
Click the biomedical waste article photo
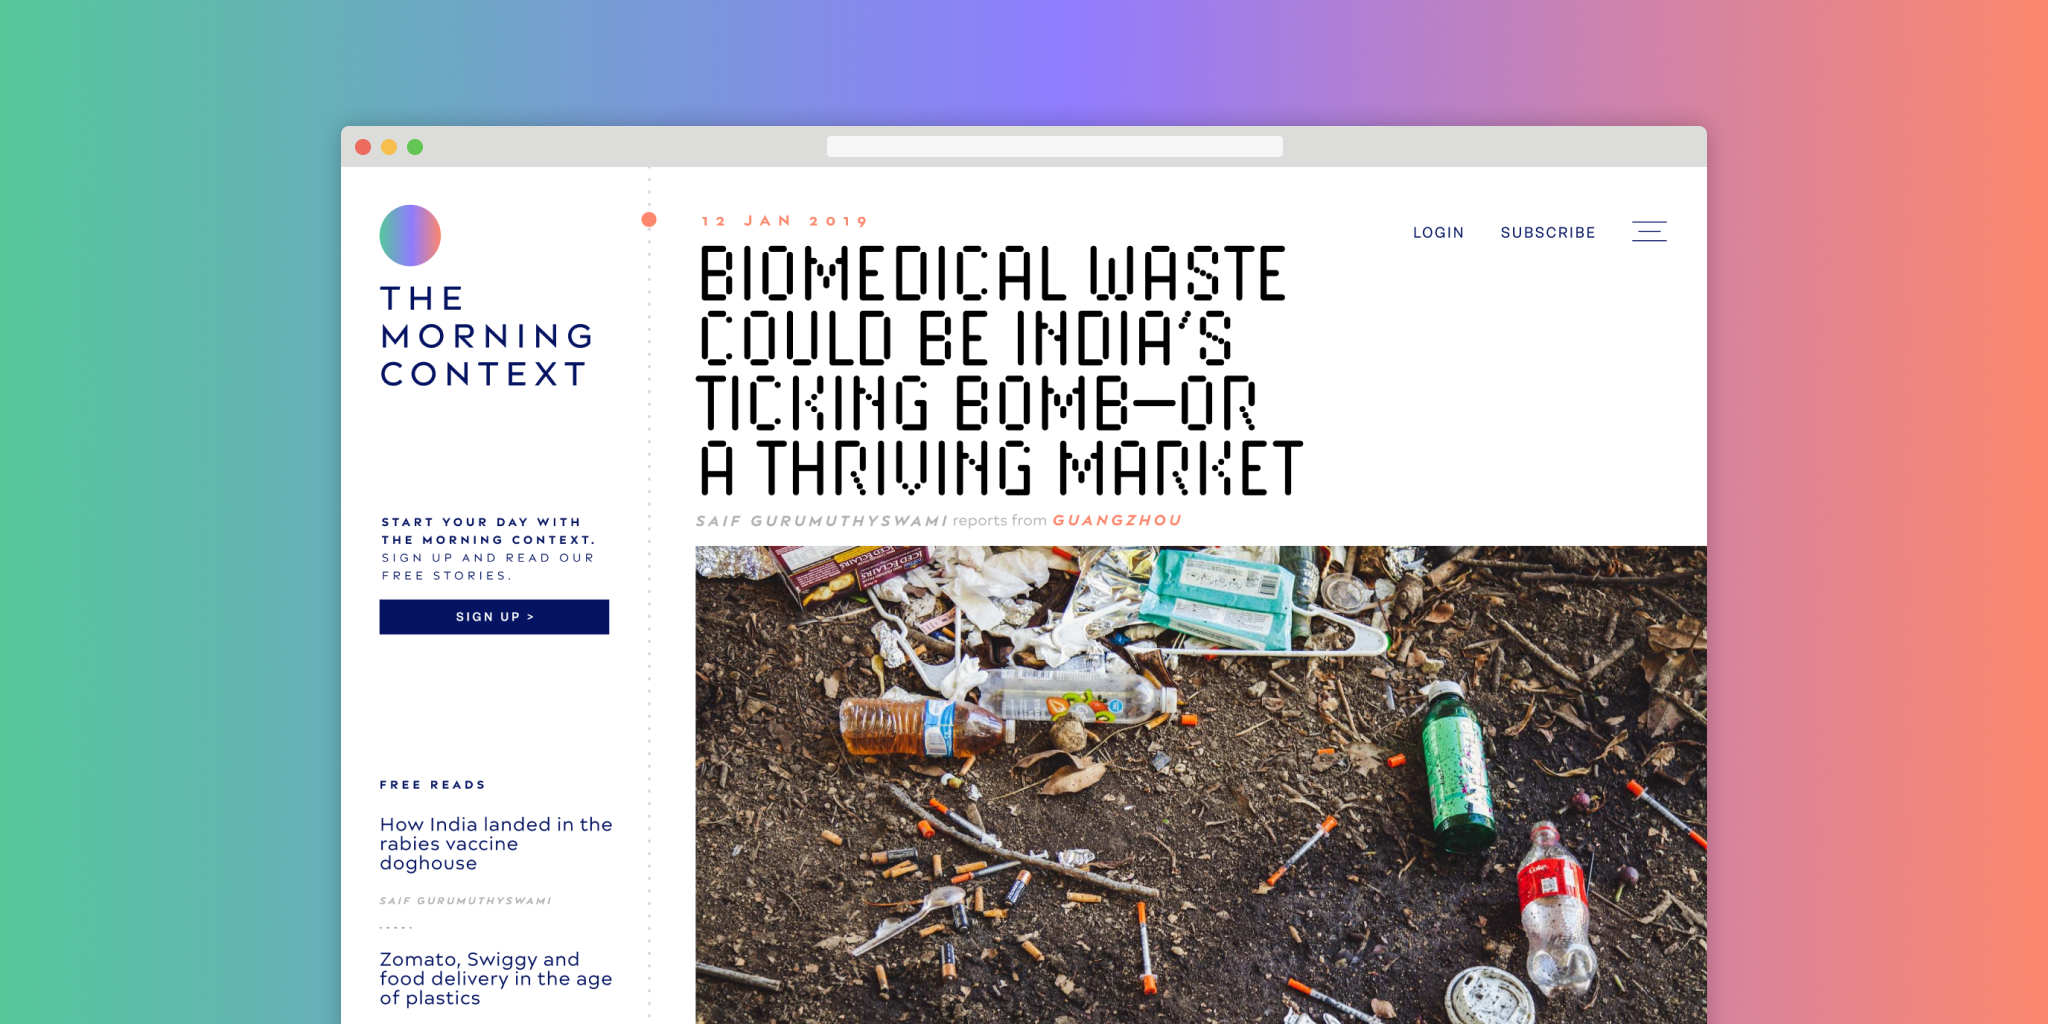coord(1201,785)
